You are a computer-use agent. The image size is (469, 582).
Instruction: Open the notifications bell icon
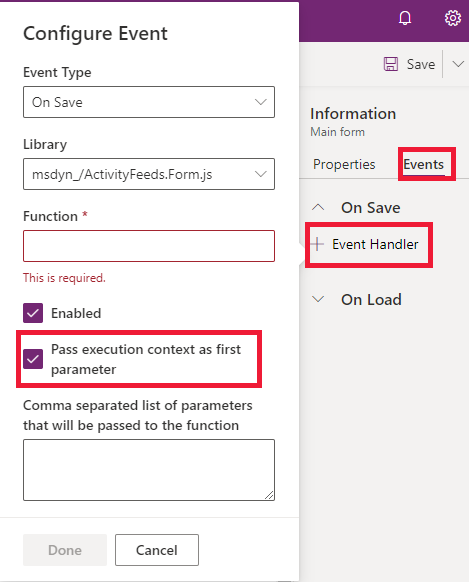405,18
